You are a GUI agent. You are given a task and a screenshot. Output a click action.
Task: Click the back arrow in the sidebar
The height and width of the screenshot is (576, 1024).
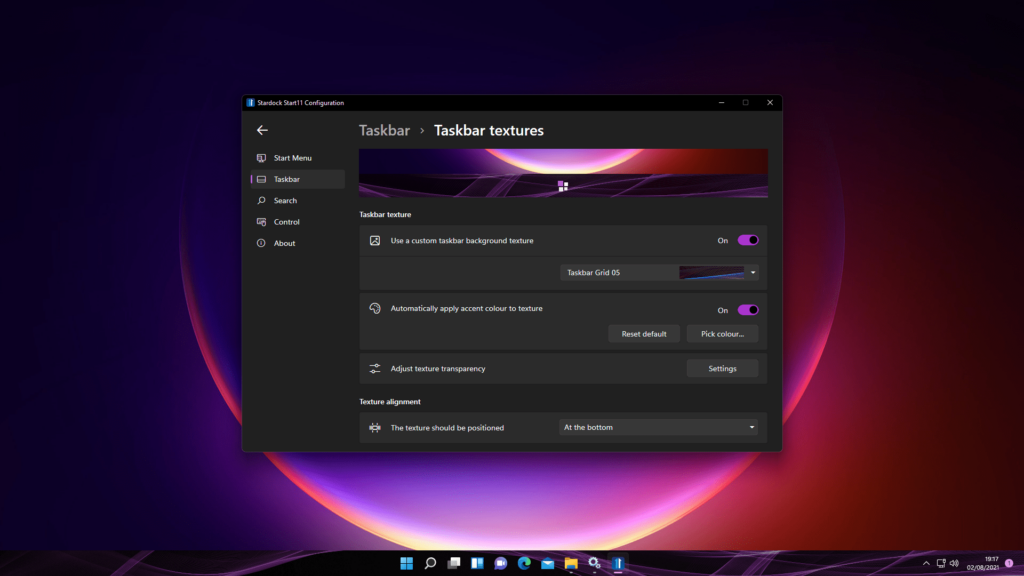tap(262, 130)
